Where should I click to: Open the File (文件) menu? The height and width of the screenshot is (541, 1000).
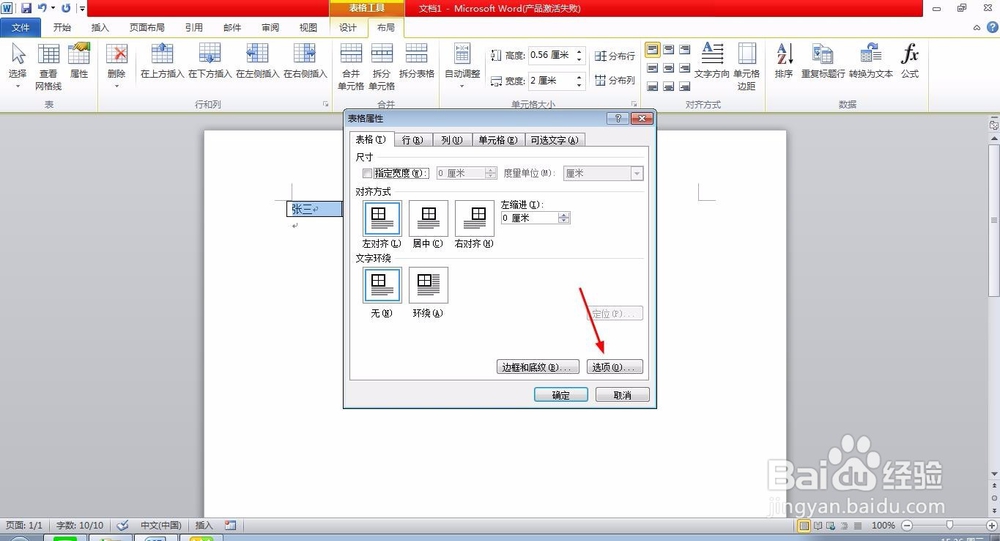click(20, 27)
